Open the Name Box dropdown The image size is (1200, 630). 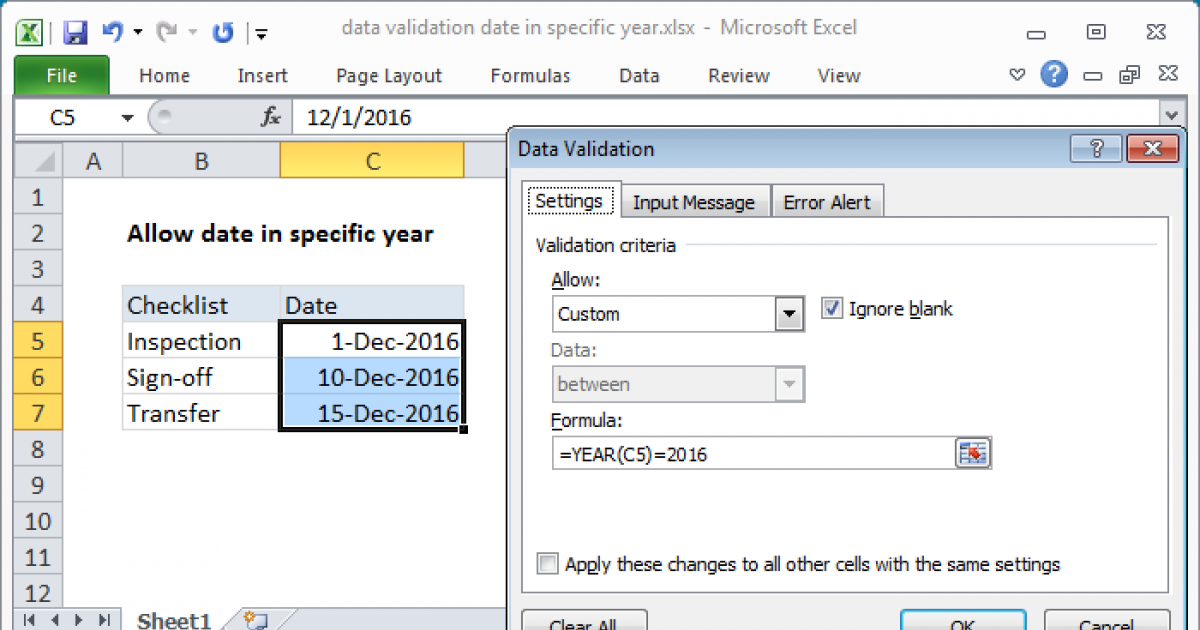(127, 117)
